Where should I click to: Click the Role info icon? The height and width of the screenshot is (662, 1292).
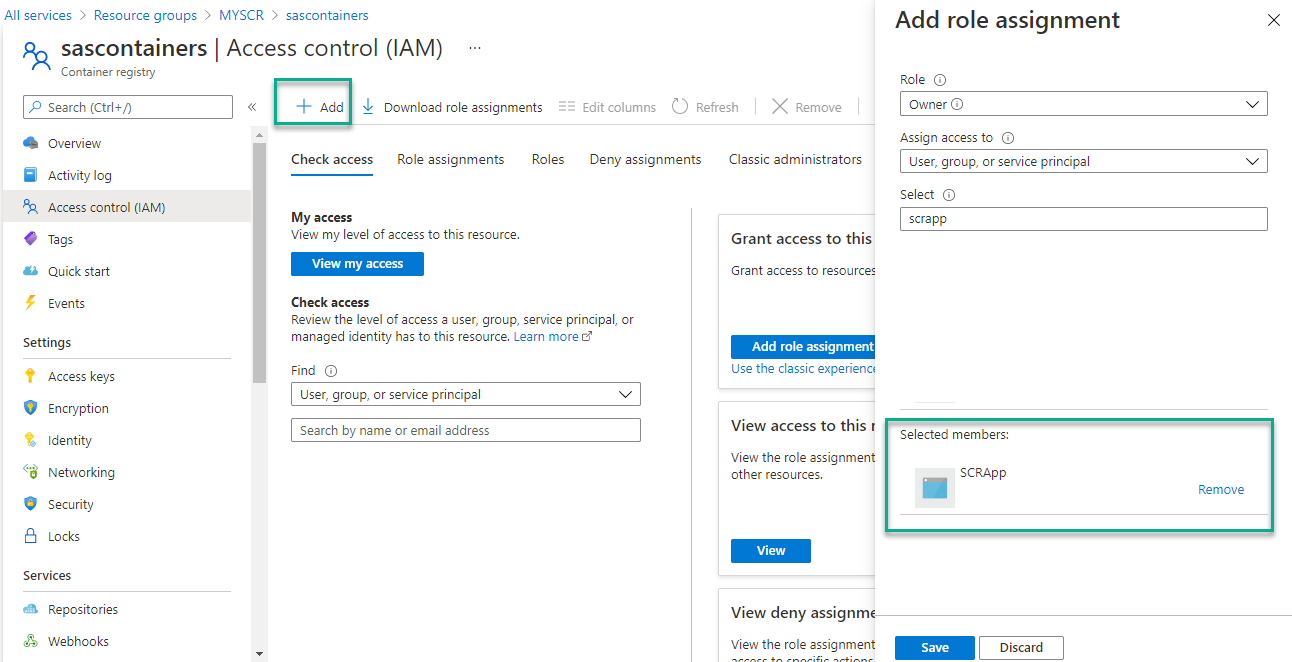pyautogui.click(x=939, y=80)
